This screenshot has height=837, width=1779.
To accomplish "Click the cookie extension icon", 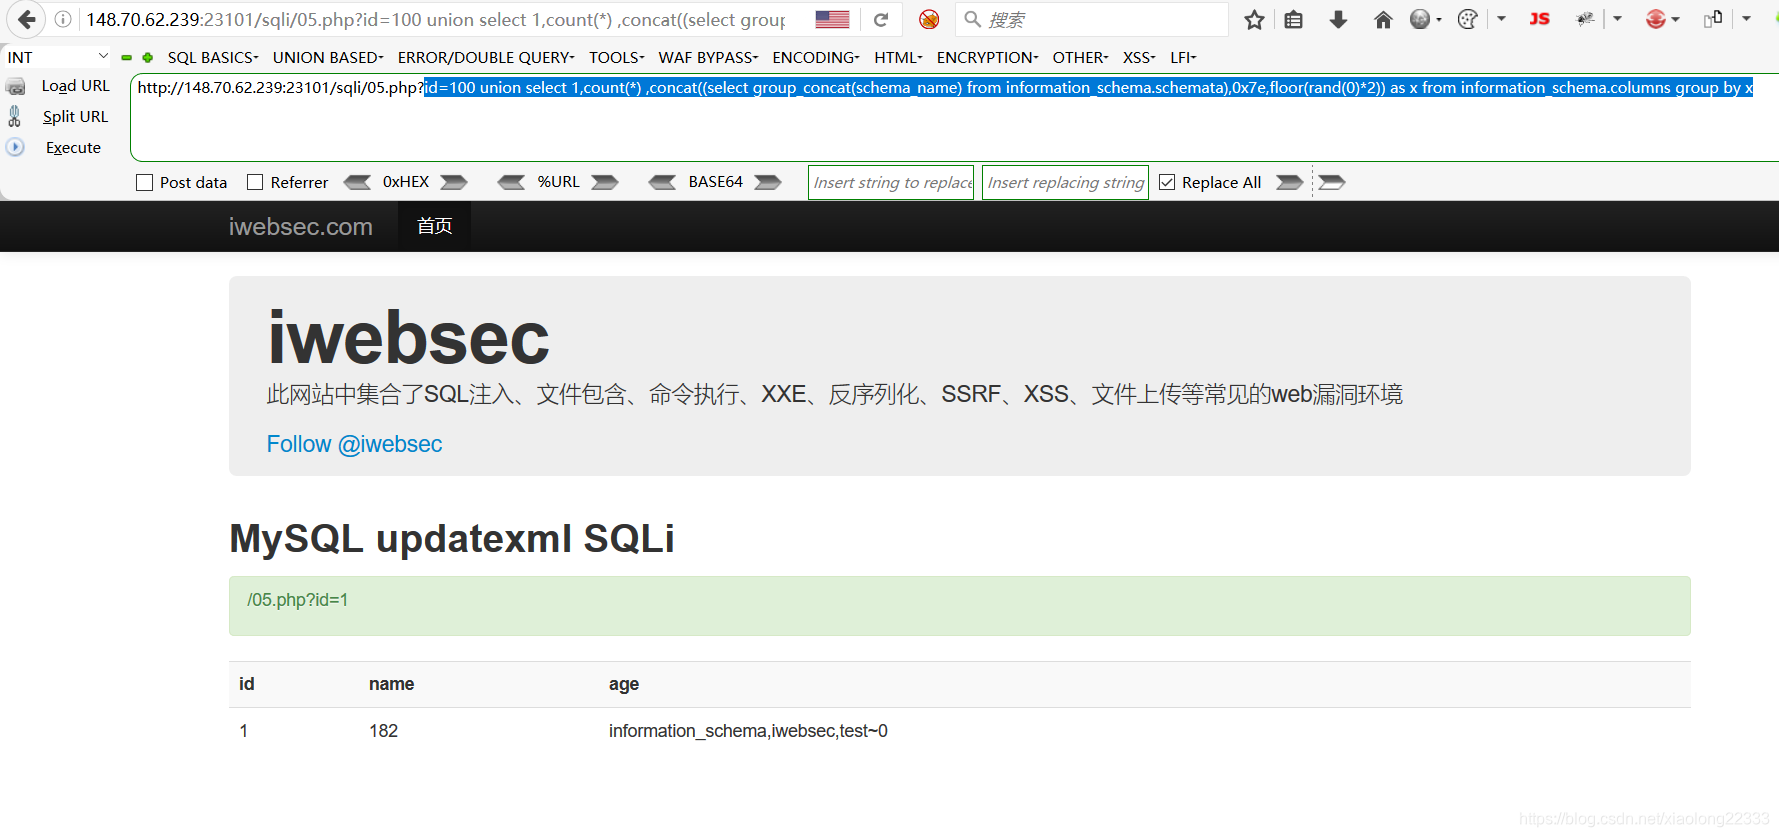I will tap(1467, 19).
